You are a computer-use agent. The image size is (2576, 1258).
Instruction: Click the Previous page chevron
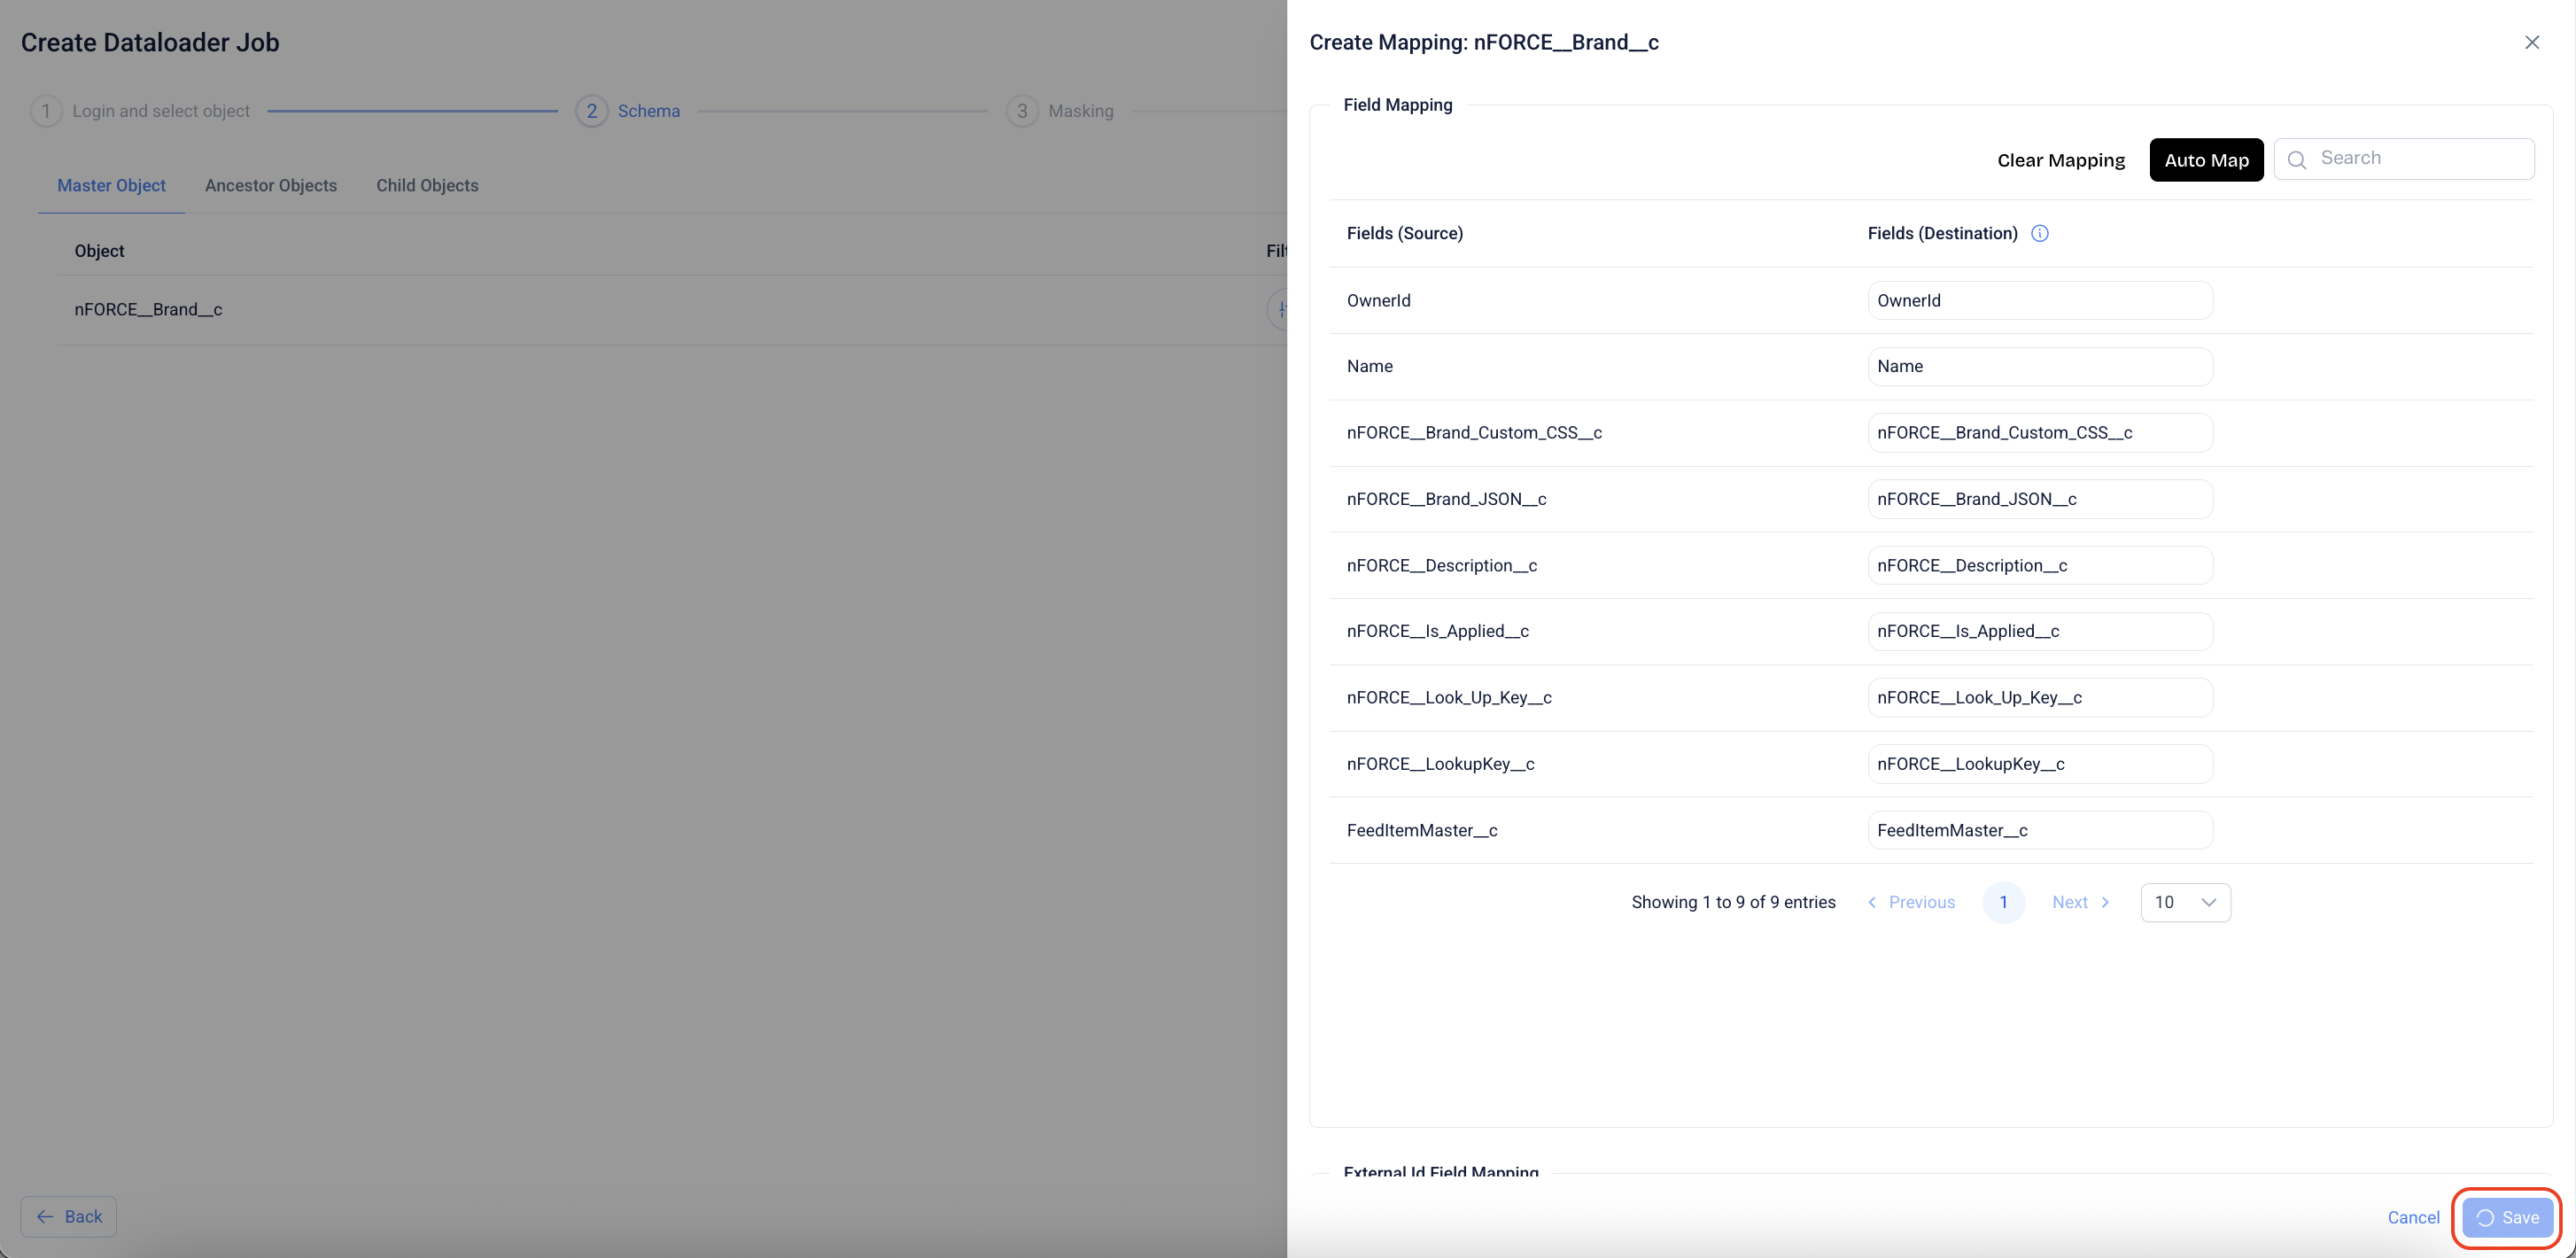[x=1872, y=902]
